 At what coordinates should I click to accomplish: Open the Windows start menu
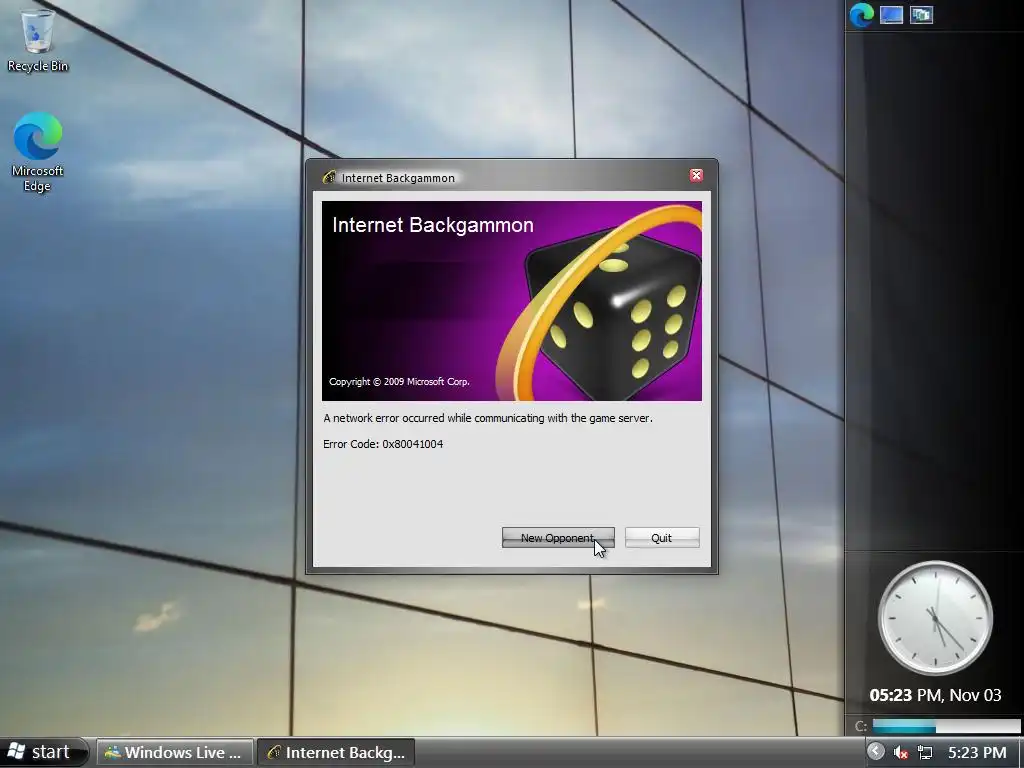[43, 752]
